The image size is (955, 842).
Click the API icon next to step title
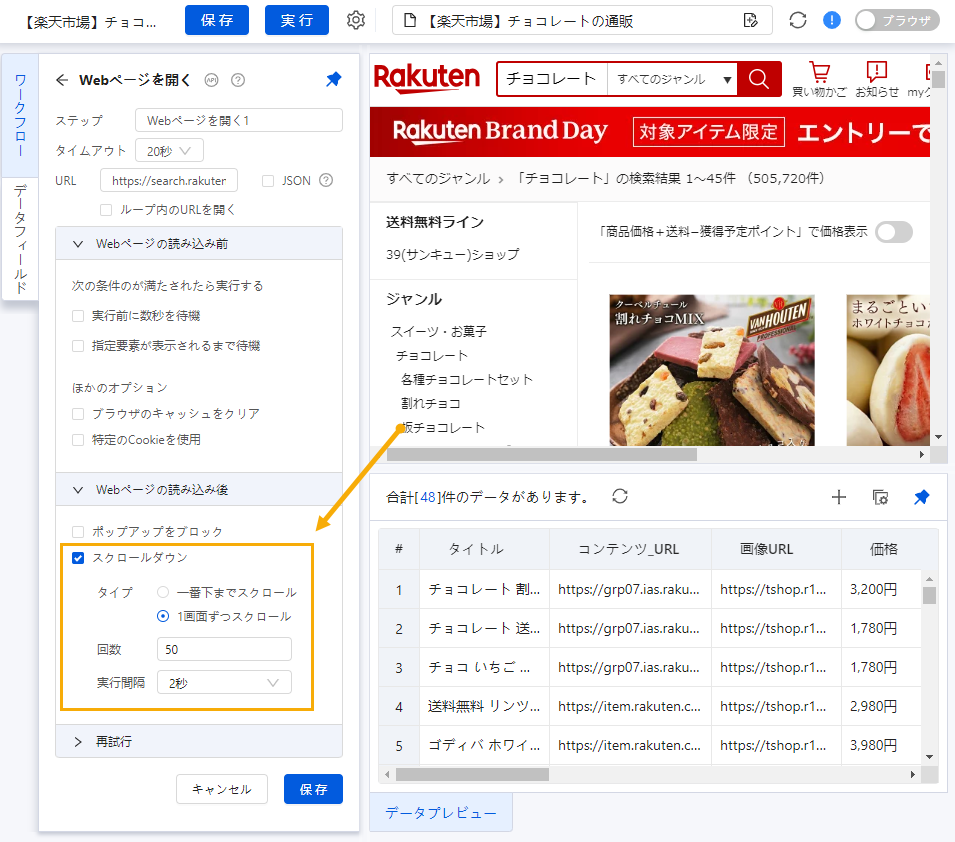point(211,80)
